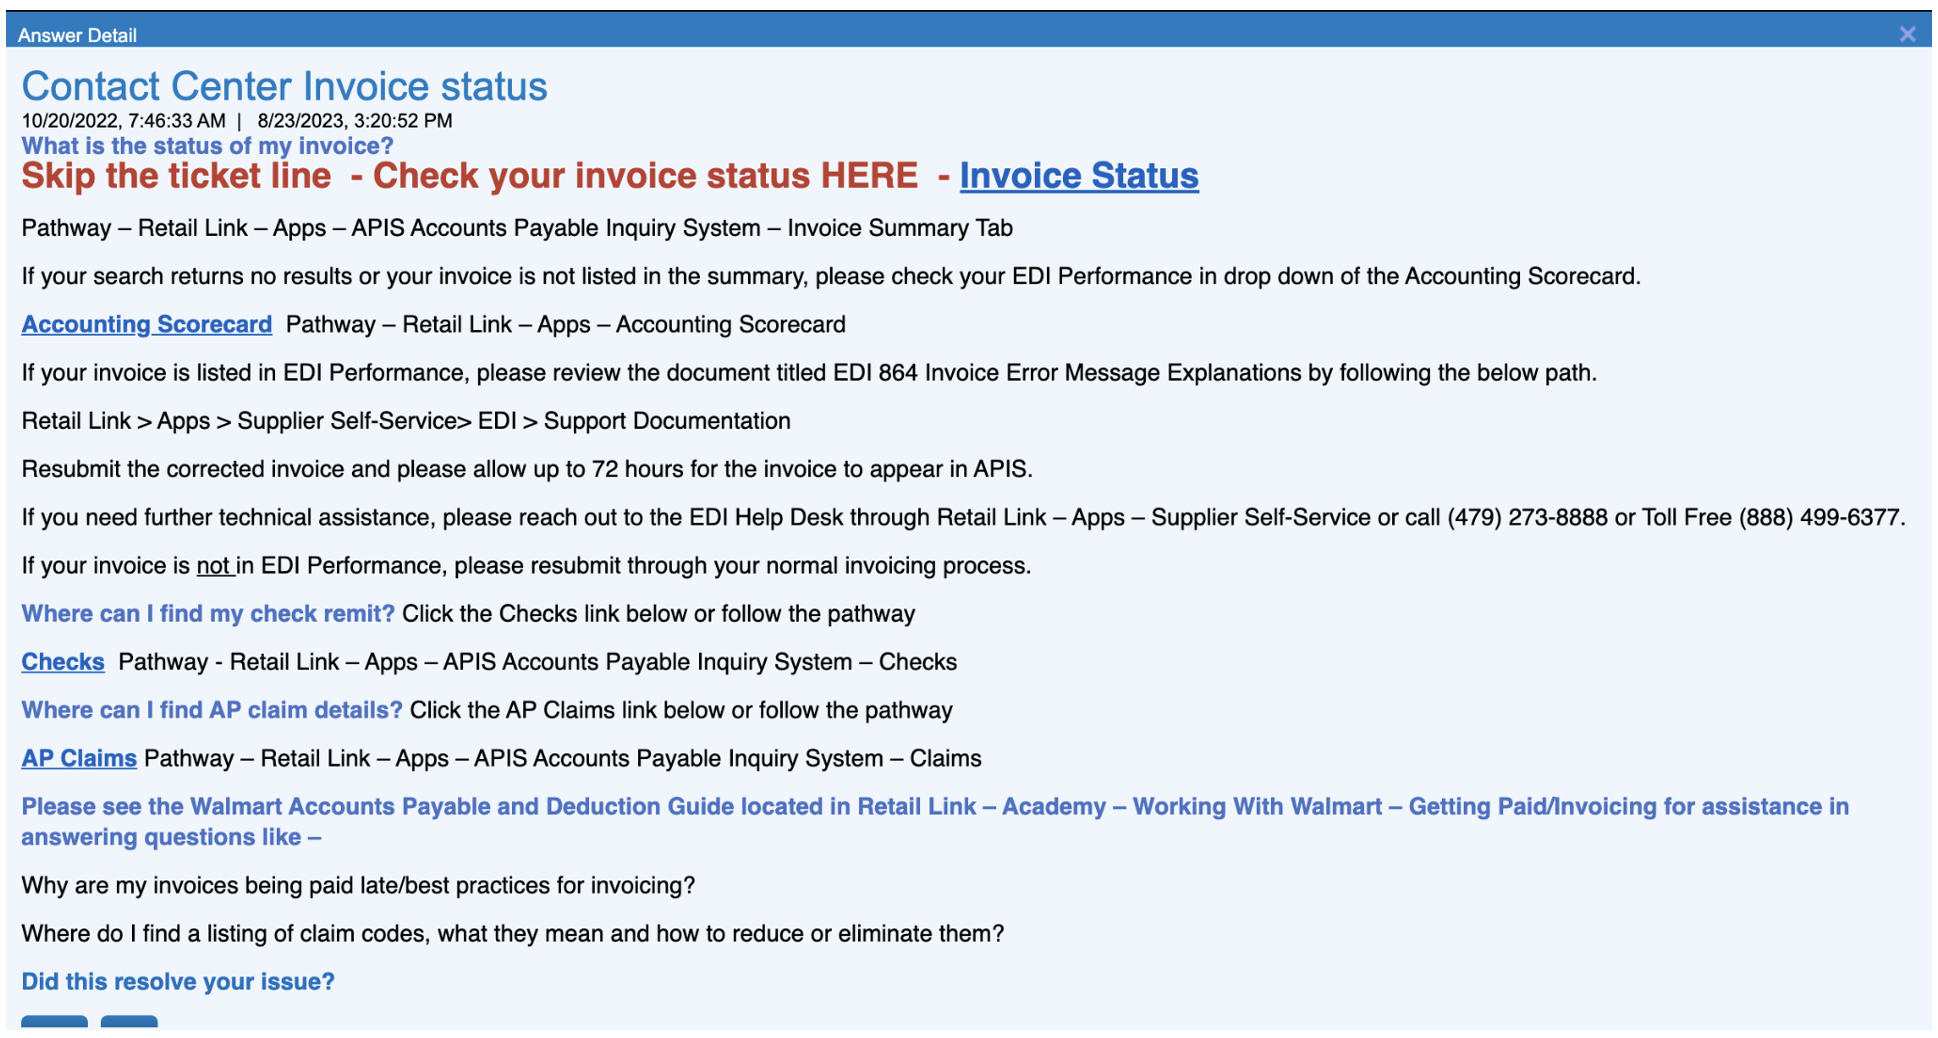Screen dimensions: 1938x1038
Task: Open the Invoice Status link
Action: (x=1079, y=176)
